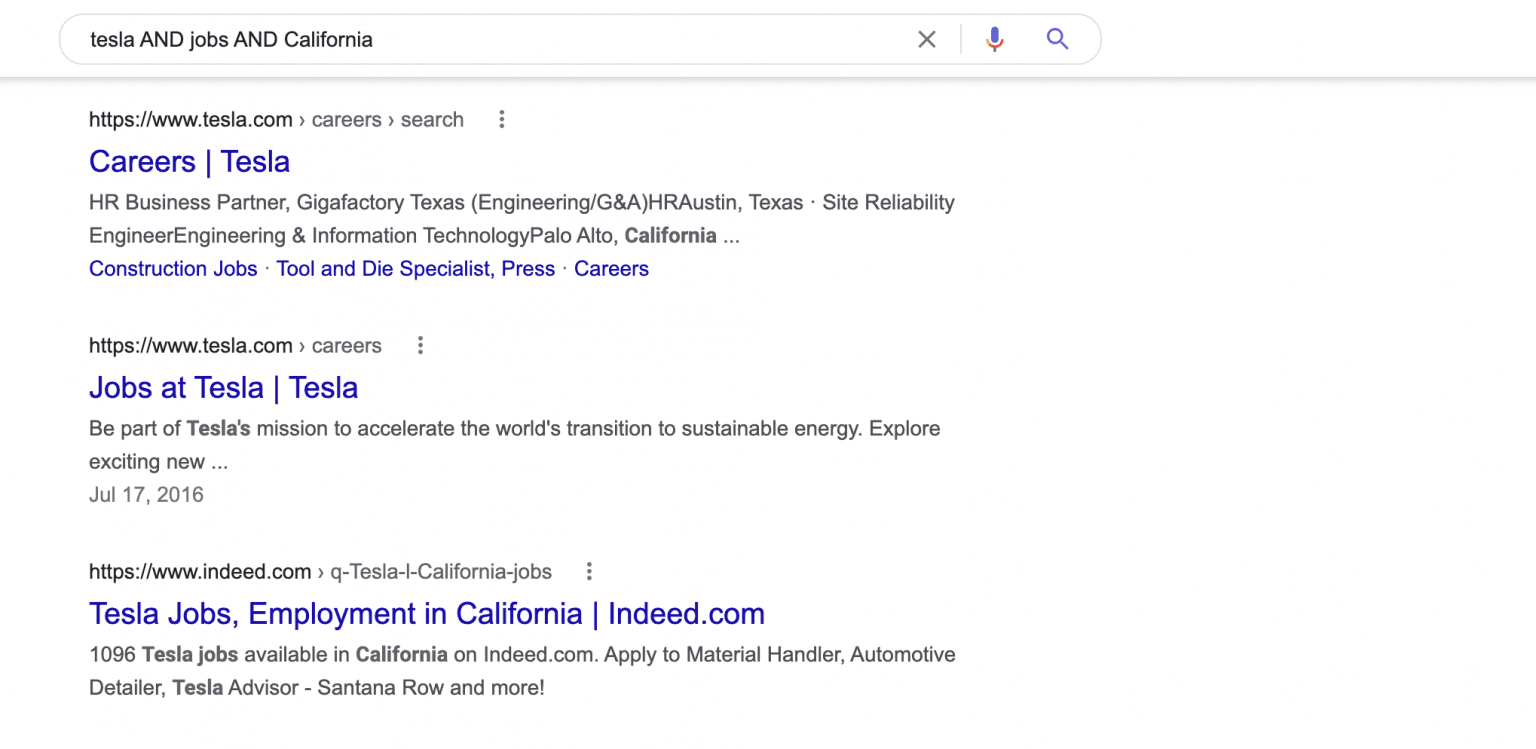
Task: Click the tesla.com careers breadcrumb on second result
Action: point(235,345)
